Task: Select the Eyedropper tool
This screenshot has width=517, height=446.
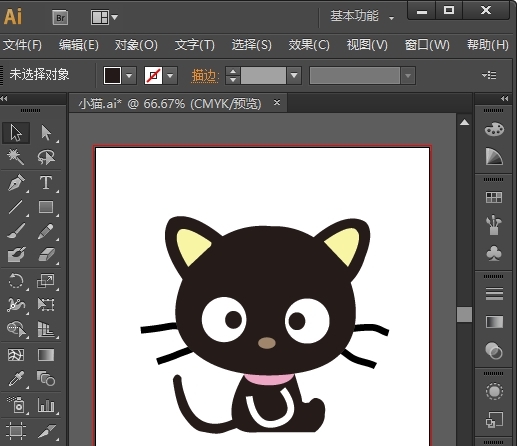Action: tap(16, 379)
